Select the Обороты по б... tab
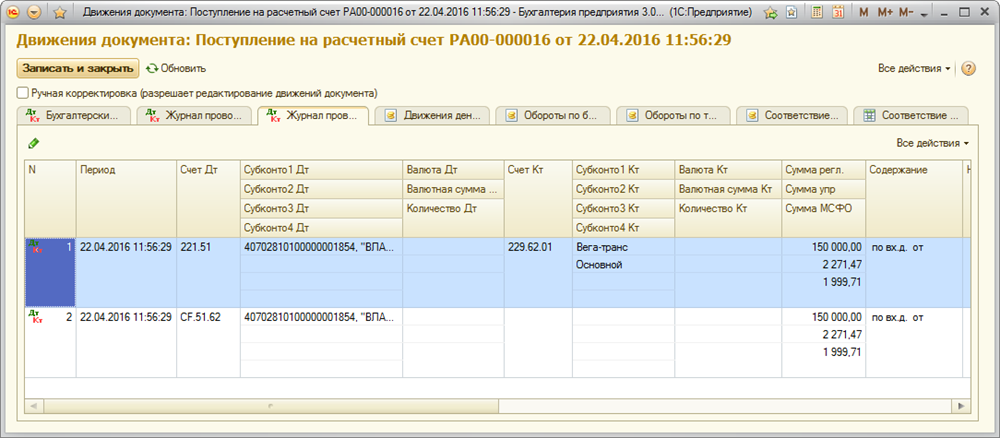This screenshot has height=438, width=1000. [x=553, y=115]
